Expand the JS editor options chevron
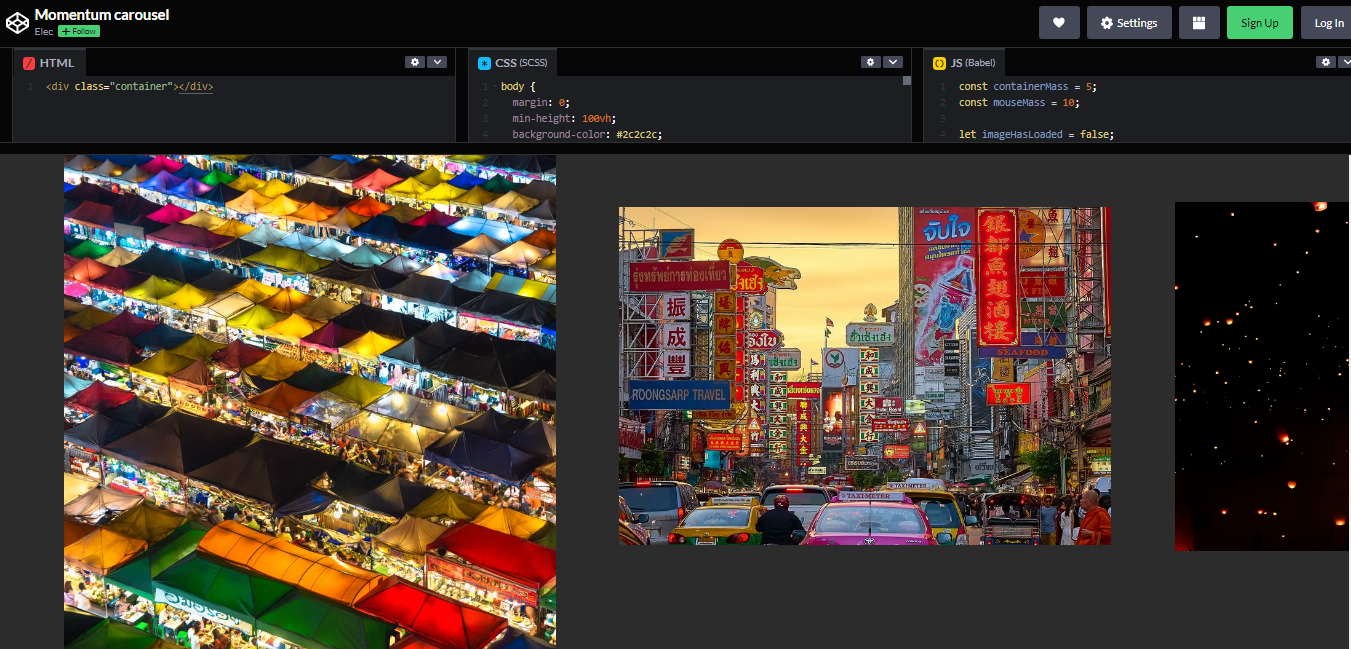1351x649 pixels. [x=1345, y=61]
